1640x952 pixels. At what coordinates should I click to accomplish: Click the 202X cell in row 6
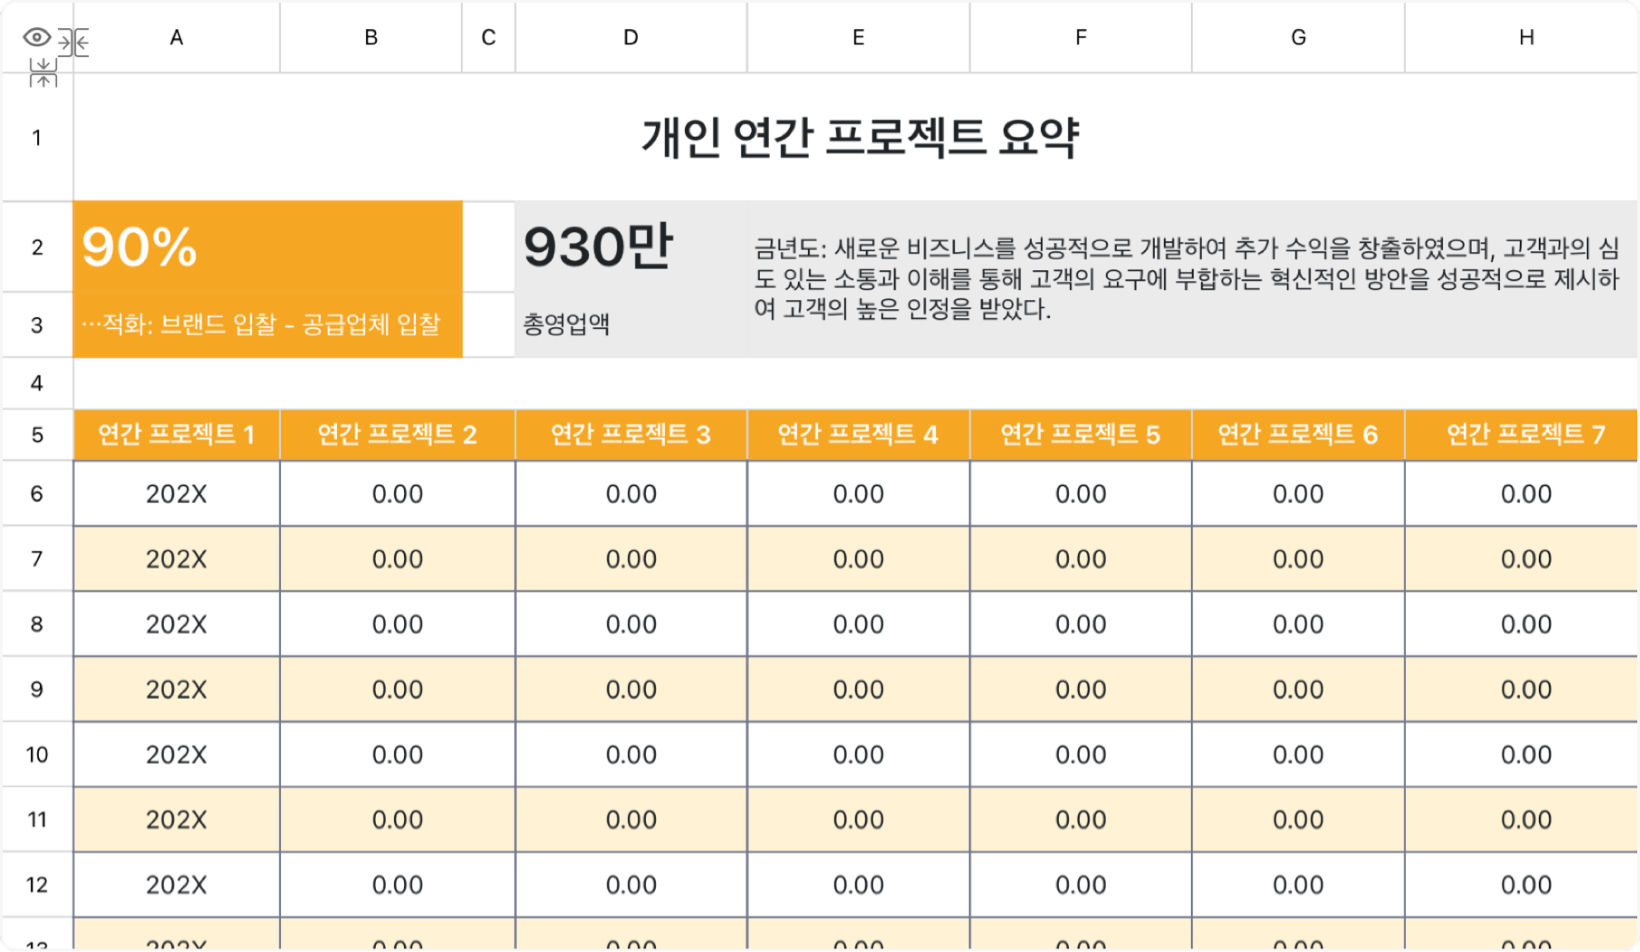tap(176, 493)
